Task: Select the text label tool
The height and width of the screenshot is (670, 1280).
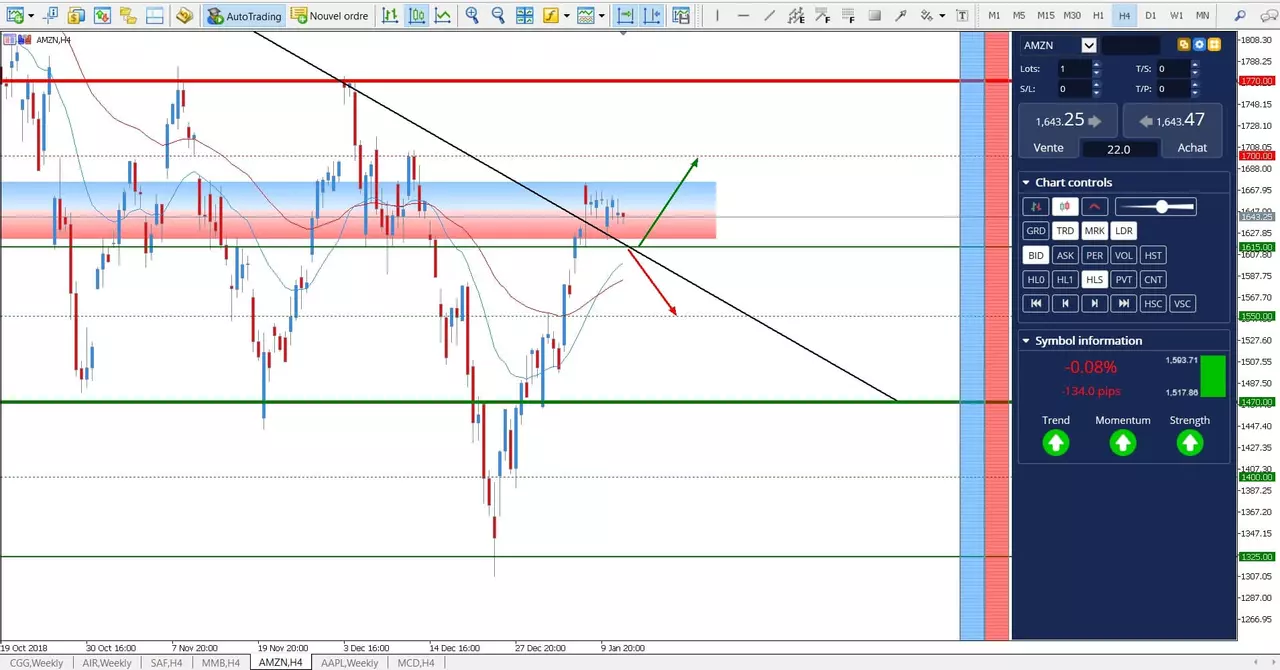Action: click(962, 16)
